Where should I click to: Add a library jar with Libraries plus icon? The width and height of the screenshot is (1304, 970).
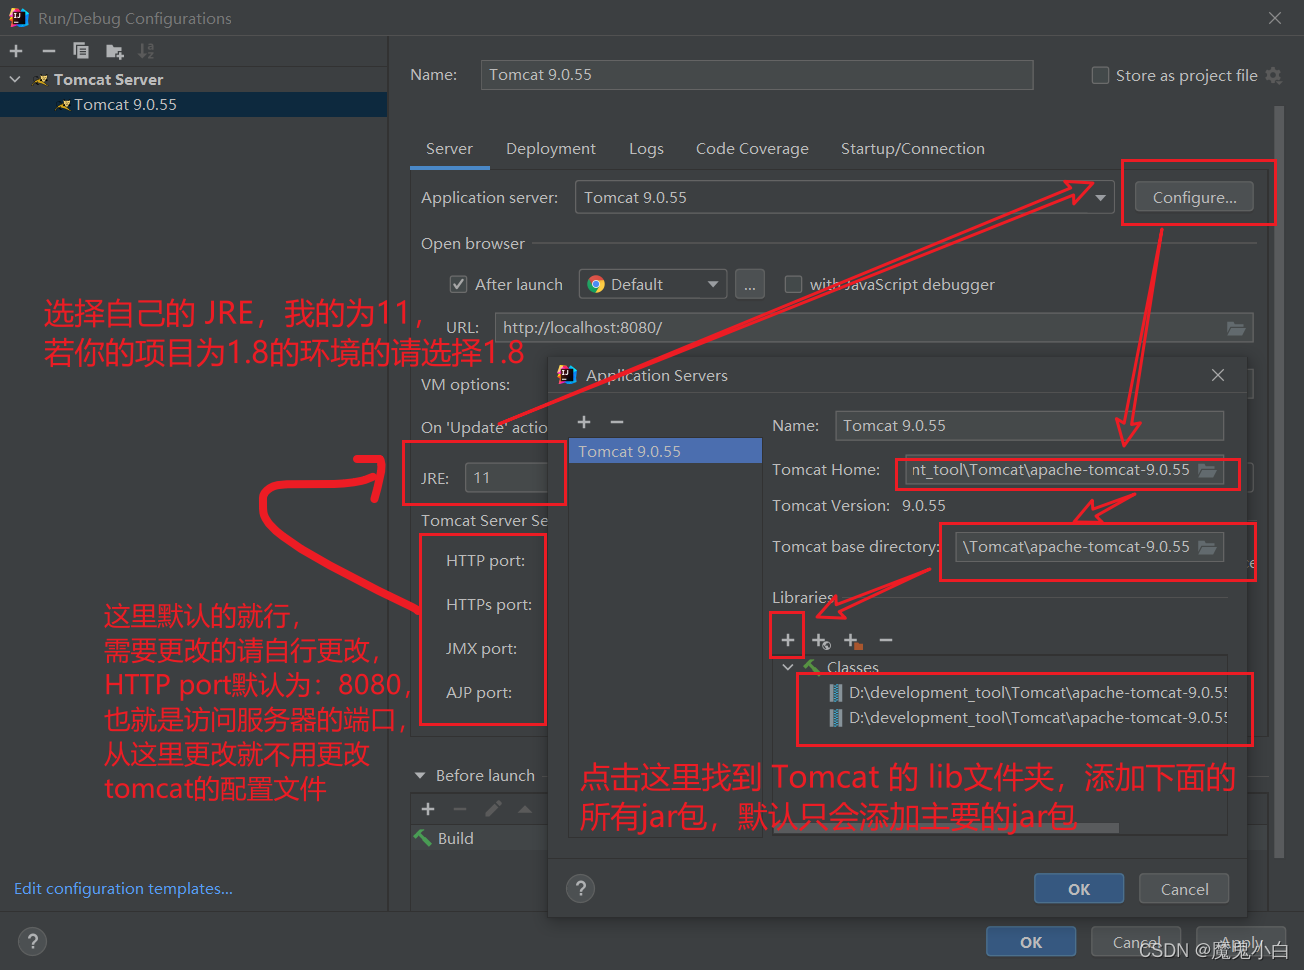tap(788, 640)
